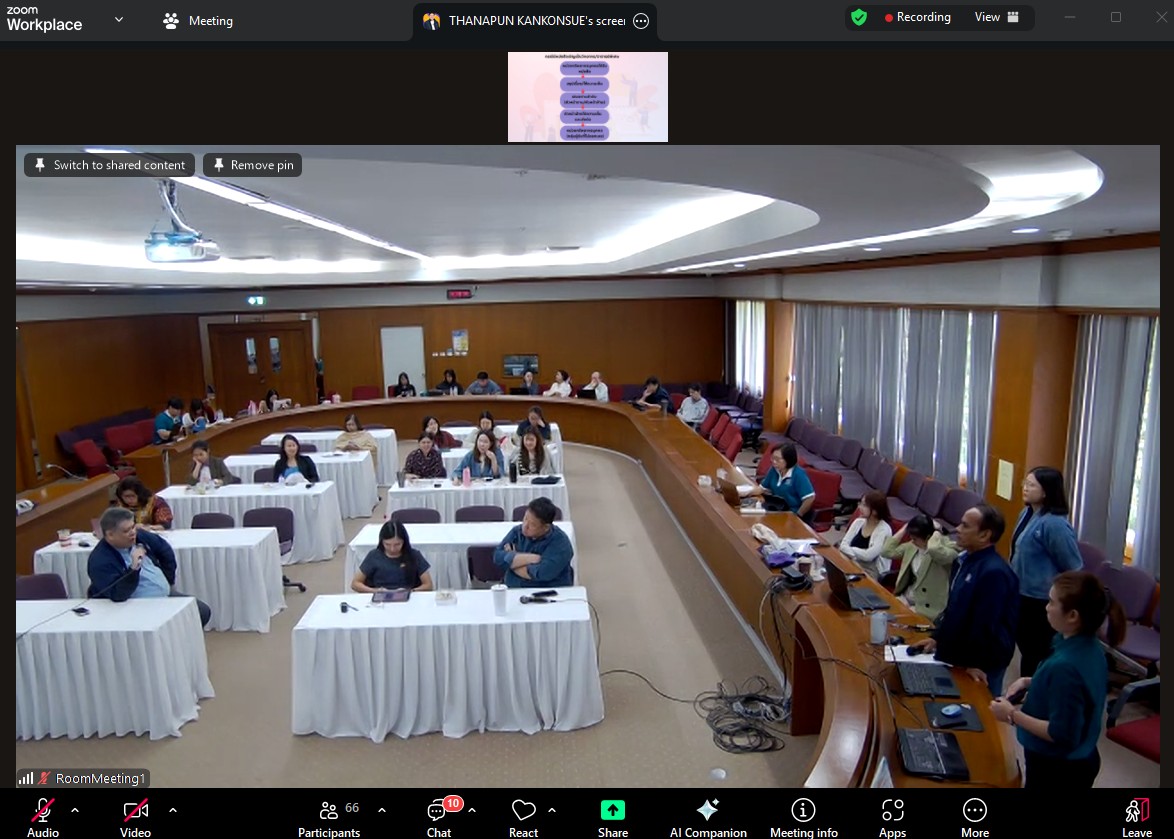Screen dimensions: 1174x839
Task: Open Meeting info
Action: (803, 817)
